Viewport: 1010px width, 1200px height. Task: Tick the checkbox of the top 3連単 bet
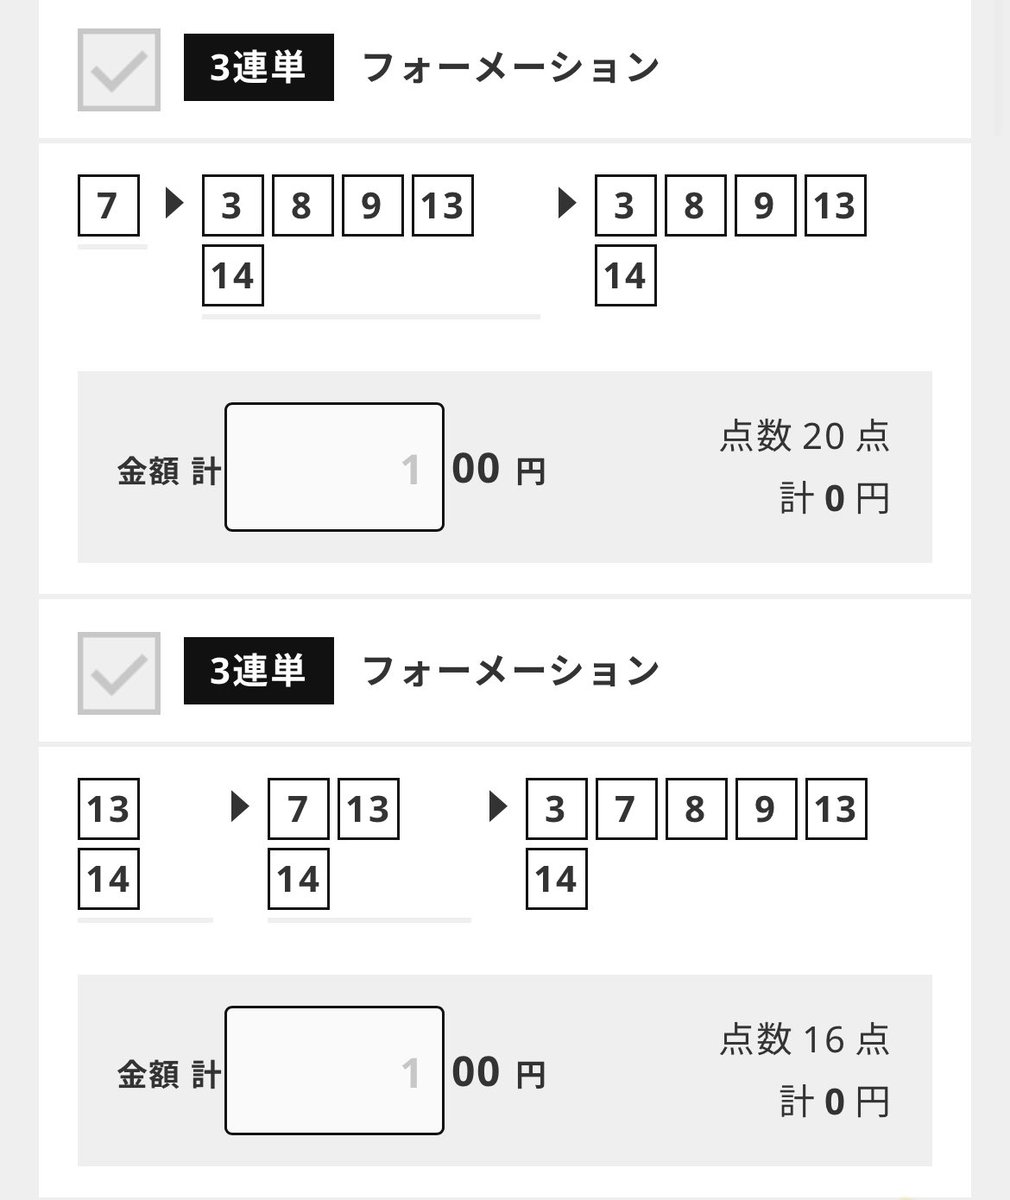tap(119, 70)
